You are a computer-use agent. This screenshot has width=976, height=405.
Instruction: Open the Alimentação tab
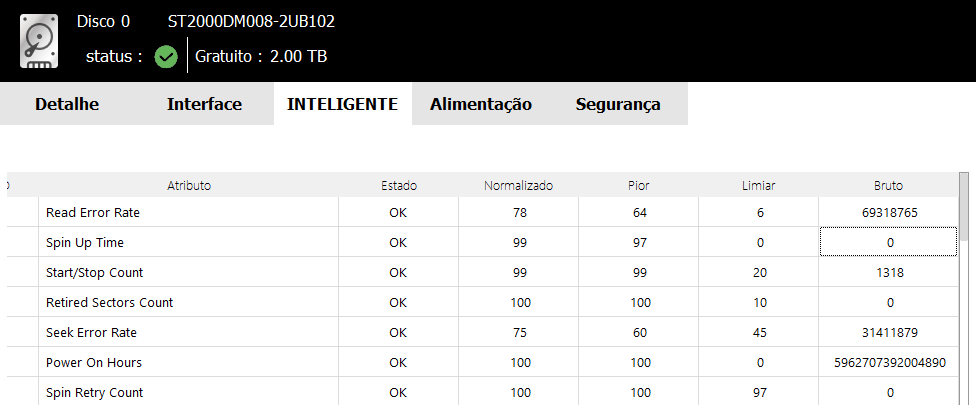(x=481, y=104)
